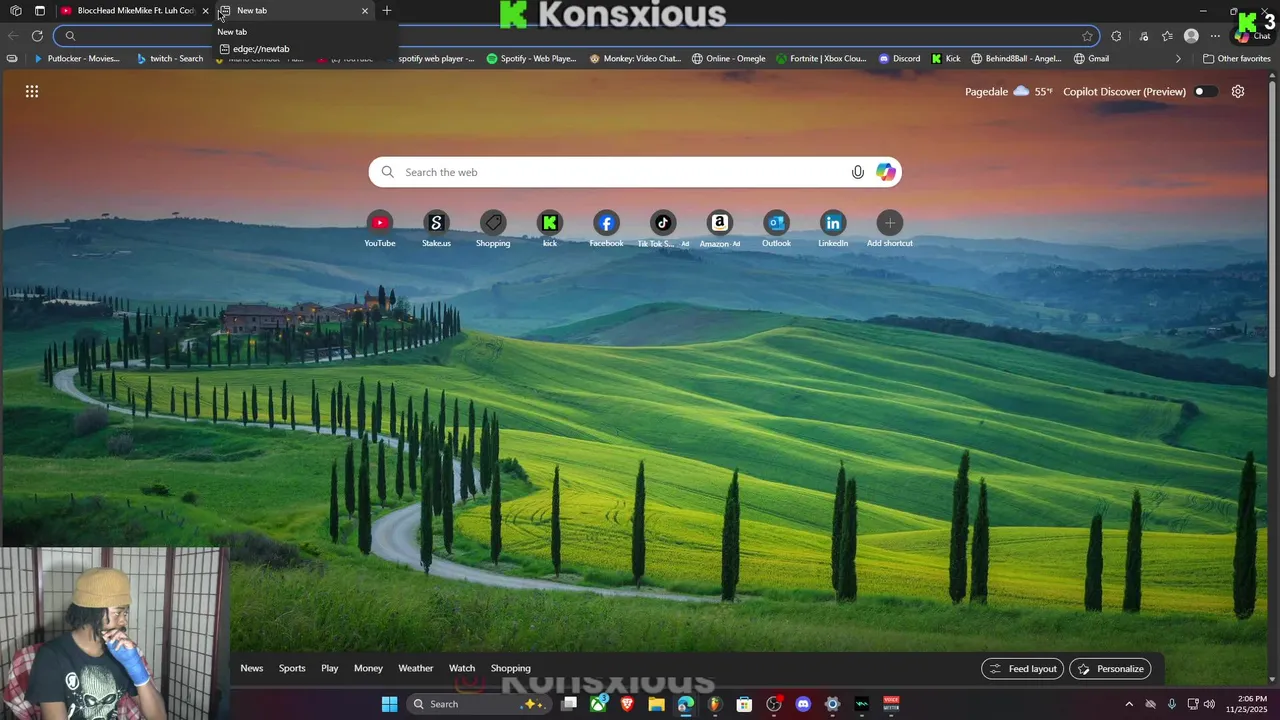Image resolution: width=1280 pixels, height=720 pixels.
Task: Open the TikTok shortcut tile
Action: (x=663, y=229)
